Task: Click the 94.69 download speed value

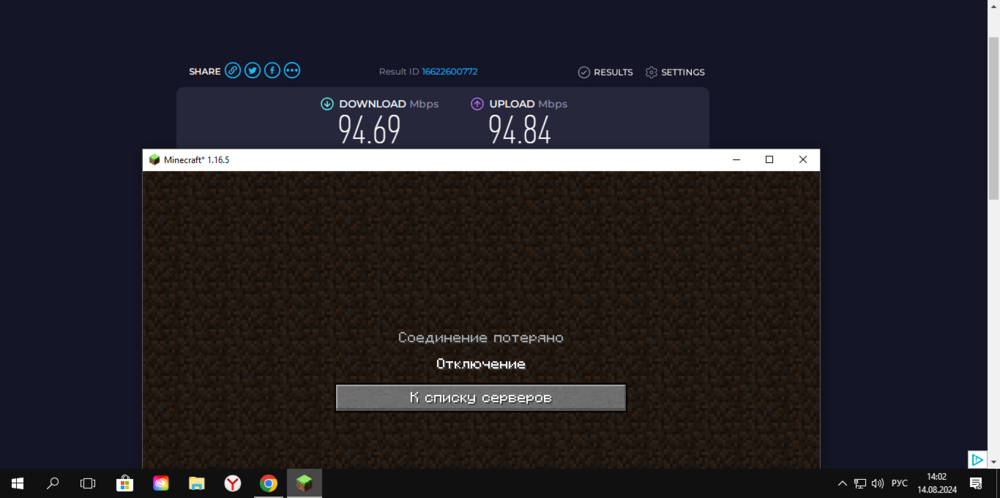Action: point(369,130)
